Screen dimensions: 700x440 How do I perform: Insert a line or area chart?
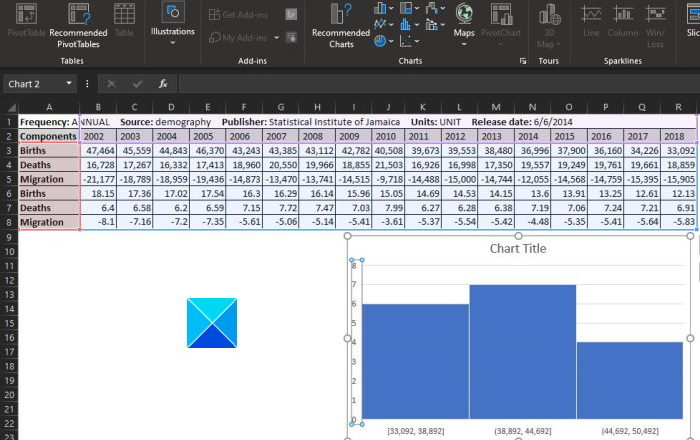380,24
